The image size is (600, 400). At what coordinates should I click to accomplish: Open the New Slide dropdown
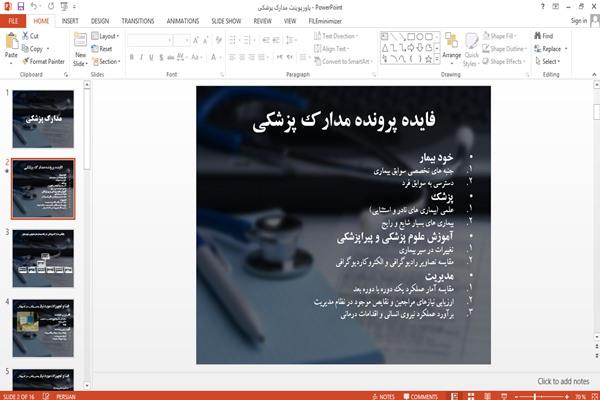click(x=80, y=61)
